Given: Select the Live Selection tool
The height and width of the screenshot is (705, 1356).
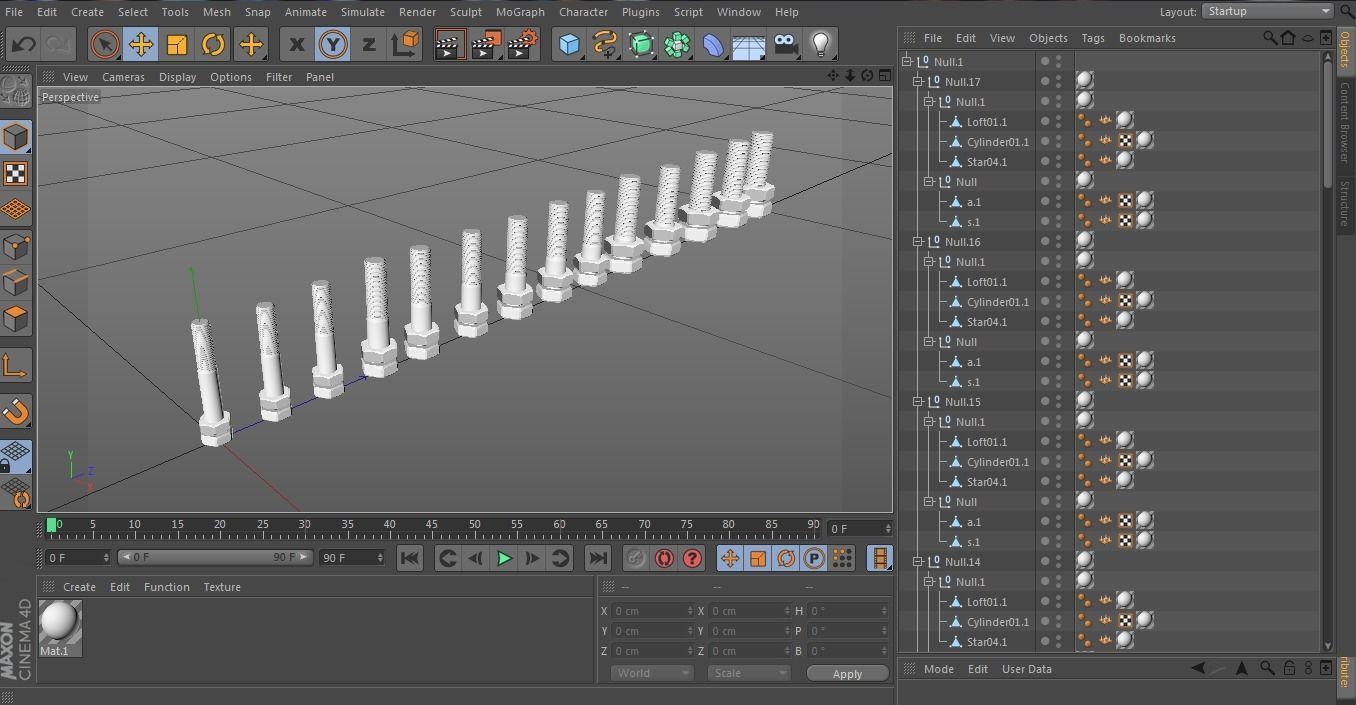Looking at the screenshot, I should [x=104, y=44].
